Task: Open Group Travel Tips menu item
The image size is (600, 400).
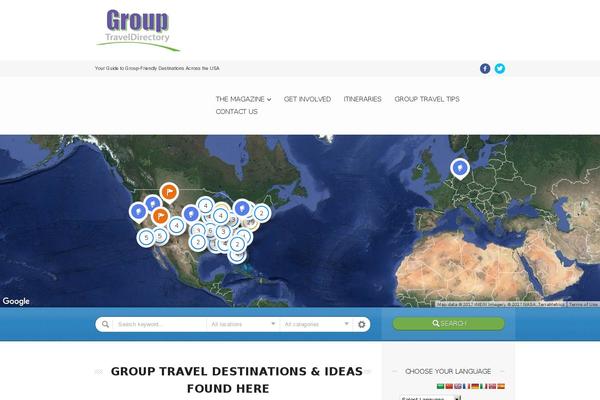Action: [x=427, y=99]
